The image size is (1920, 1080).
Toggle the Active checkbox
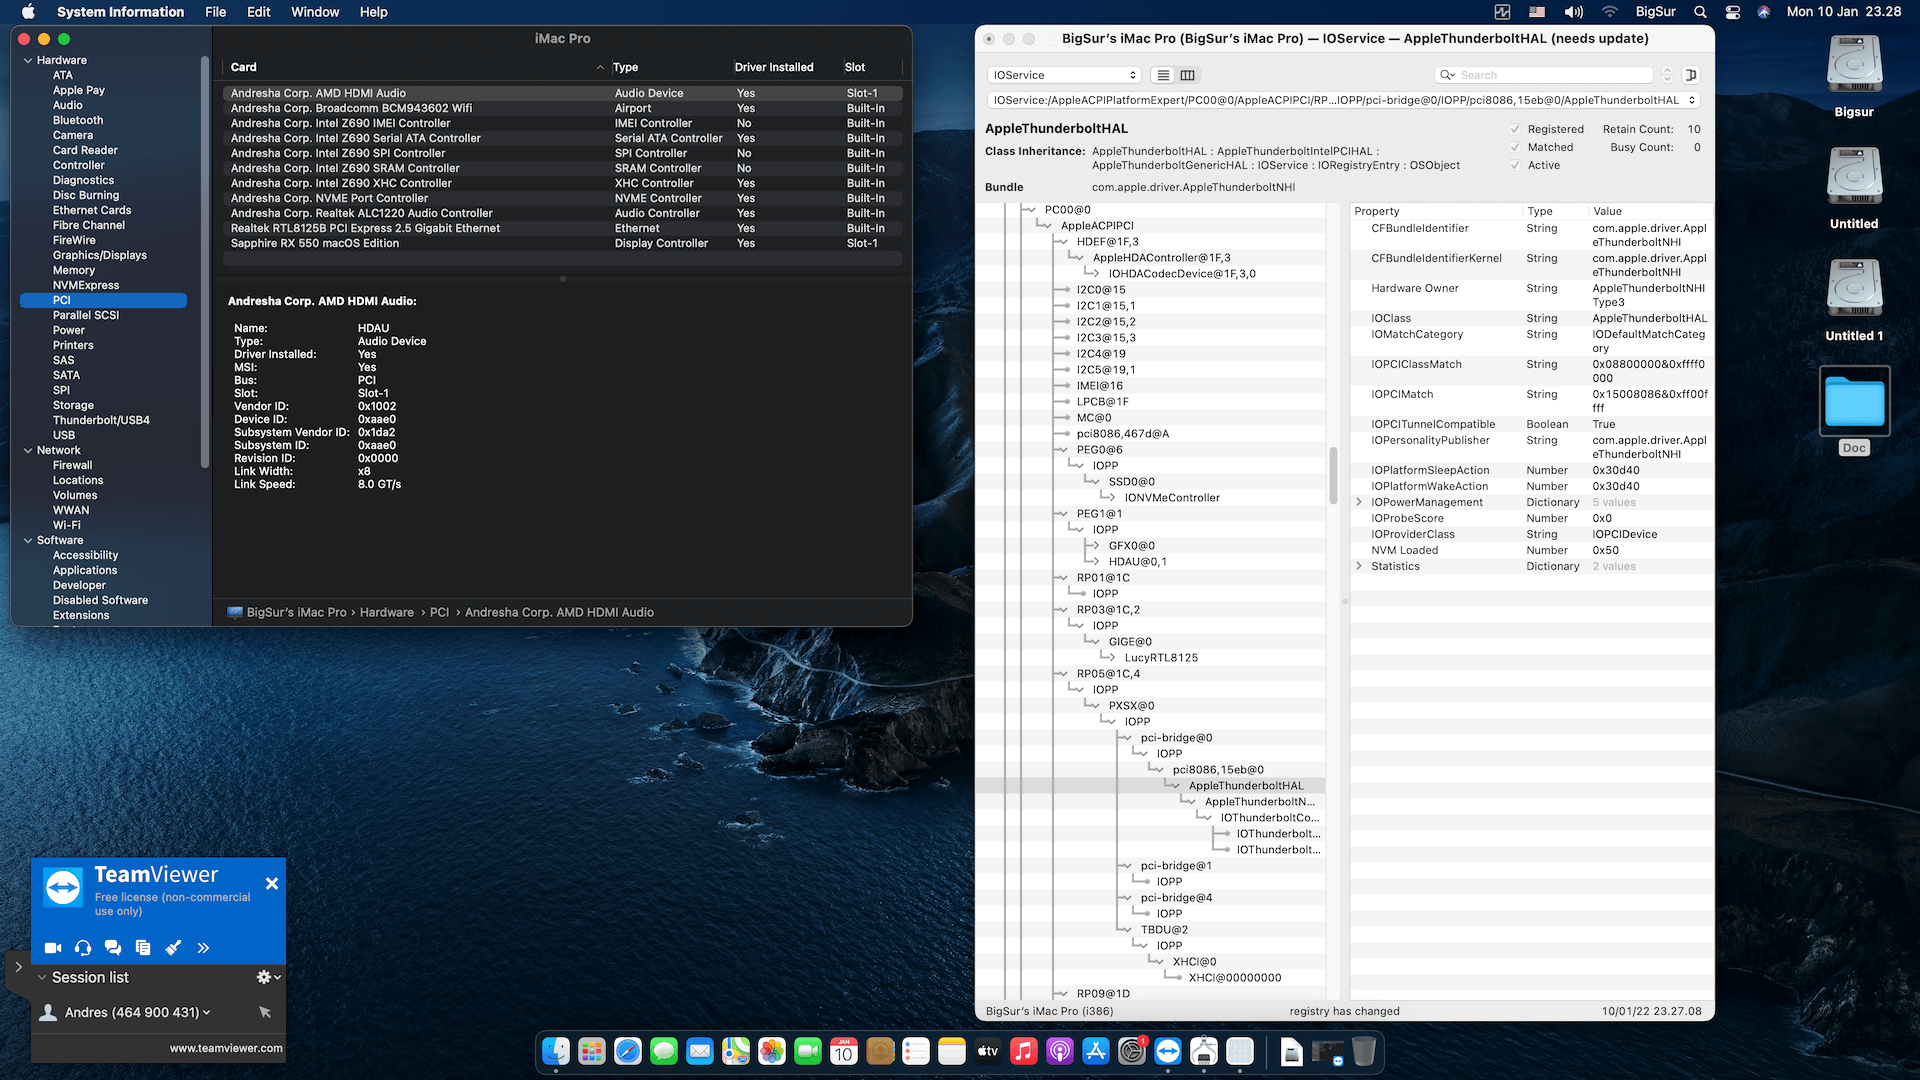[x=1515, y=165]
